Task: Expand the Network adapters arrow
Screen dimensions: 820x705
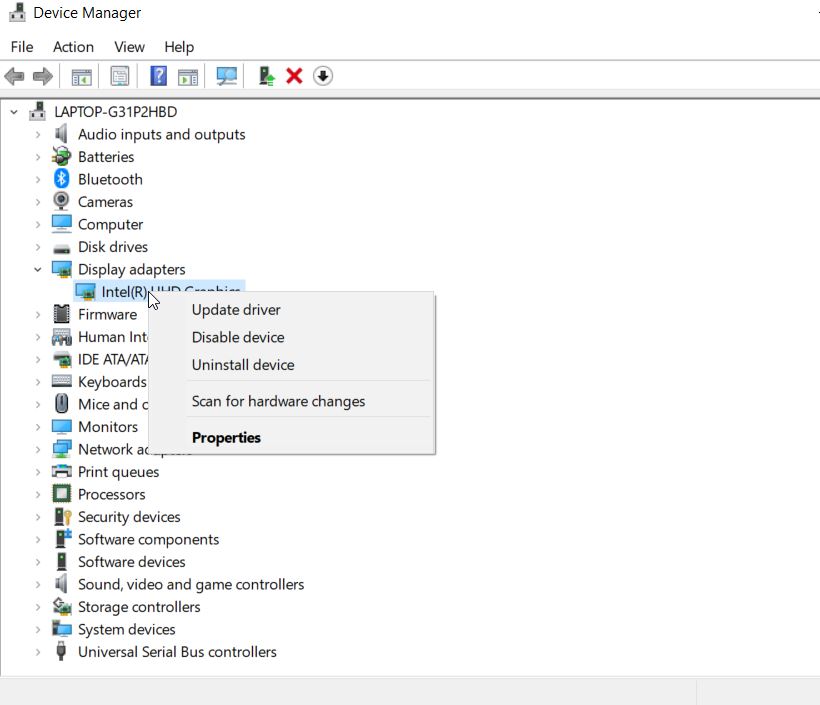Action: (38, 449)
